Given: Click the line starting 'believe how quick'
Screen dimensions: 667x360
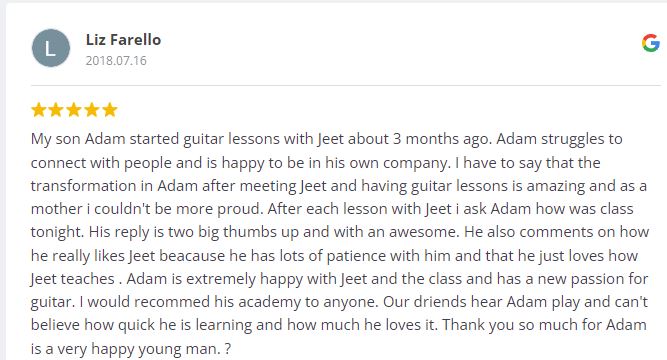Looking at the screenshot, I should tap(339, 325).
